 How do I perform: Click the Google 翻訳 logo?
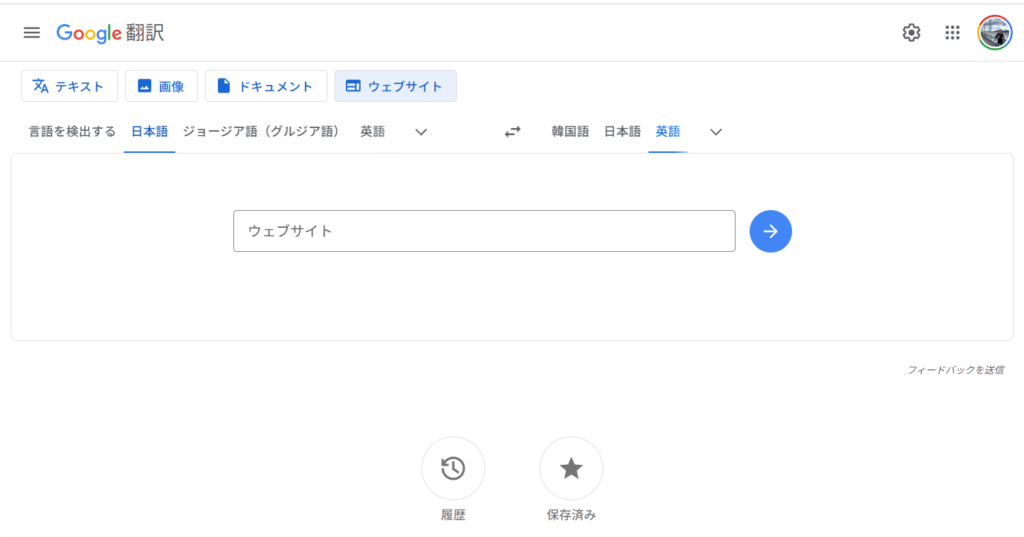[110, 32]
